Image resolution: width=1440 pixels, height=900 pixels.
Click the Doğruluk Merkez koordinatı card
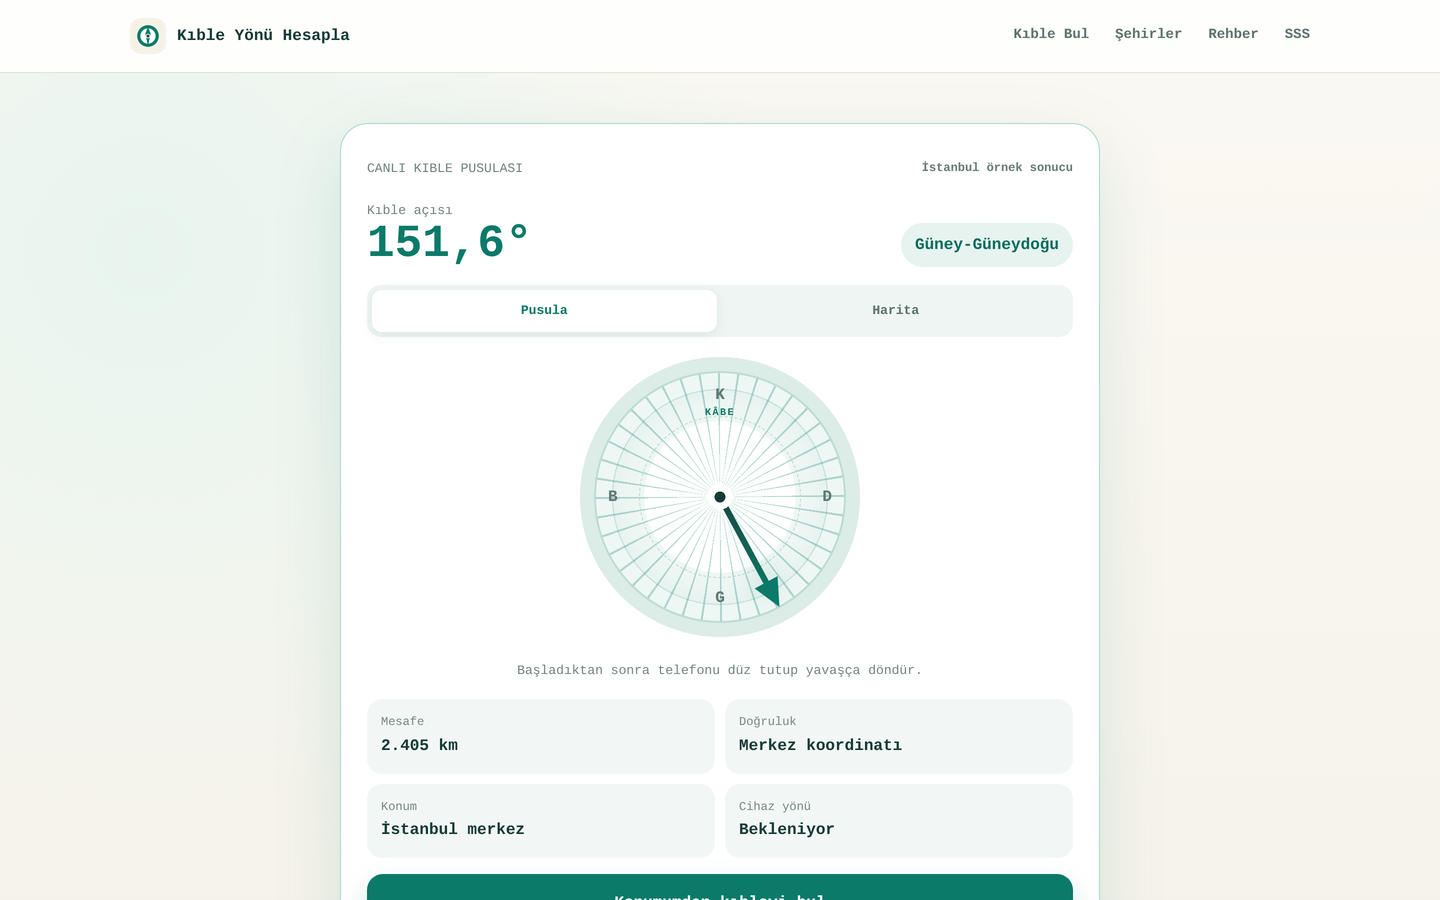[x=899, y=736]
